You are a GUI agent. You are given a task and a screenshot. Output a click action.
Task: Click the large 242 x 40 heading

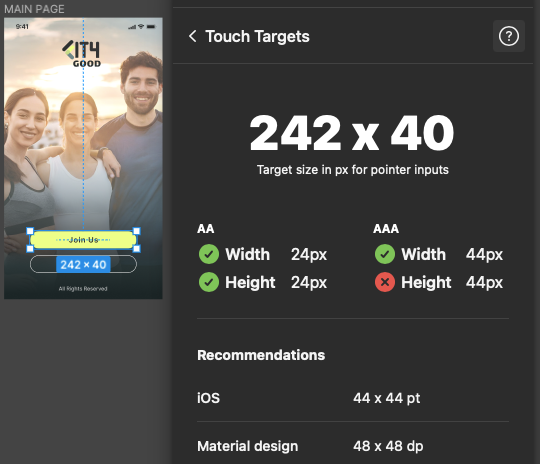(x=352, y=133)
